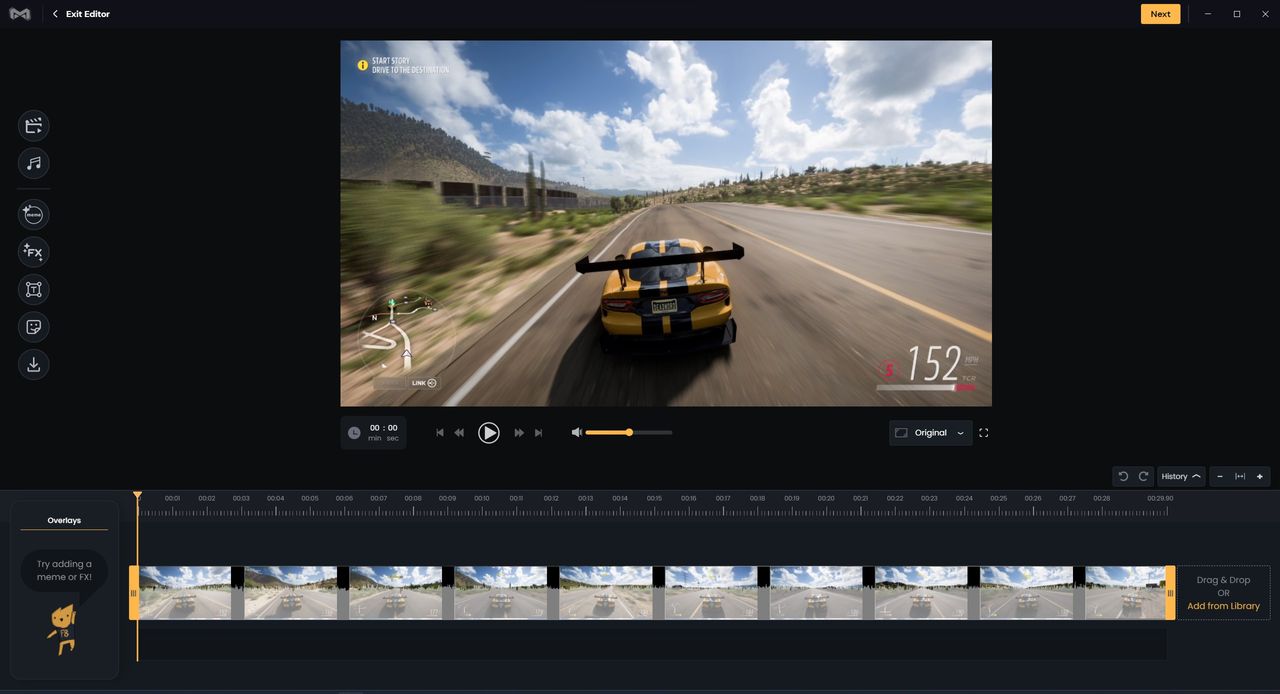Image resolution: width=1280 pixels, height=694 pixels.
Task: Click the right trim handle of clip
Action: [1170, 593]
